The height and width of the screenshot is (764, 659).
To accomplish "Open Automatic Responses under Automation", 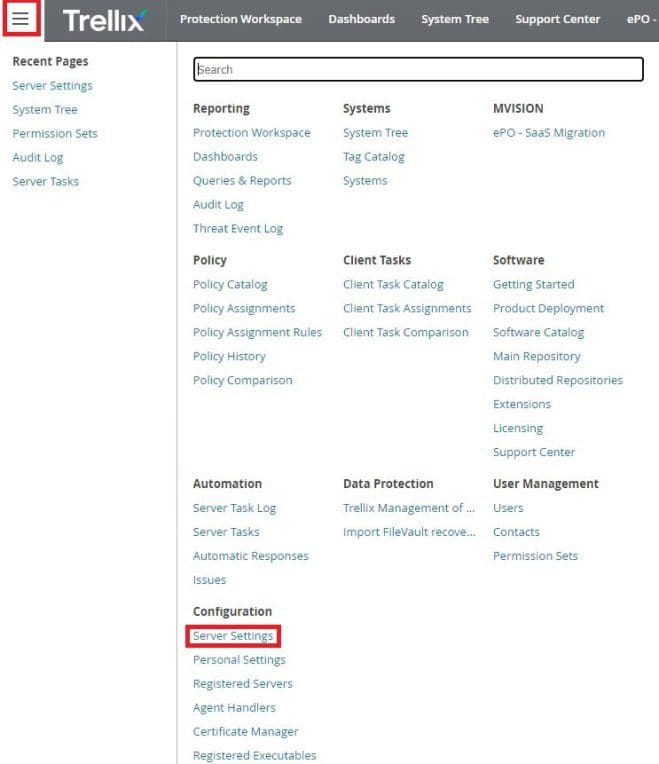I will 250,556.
